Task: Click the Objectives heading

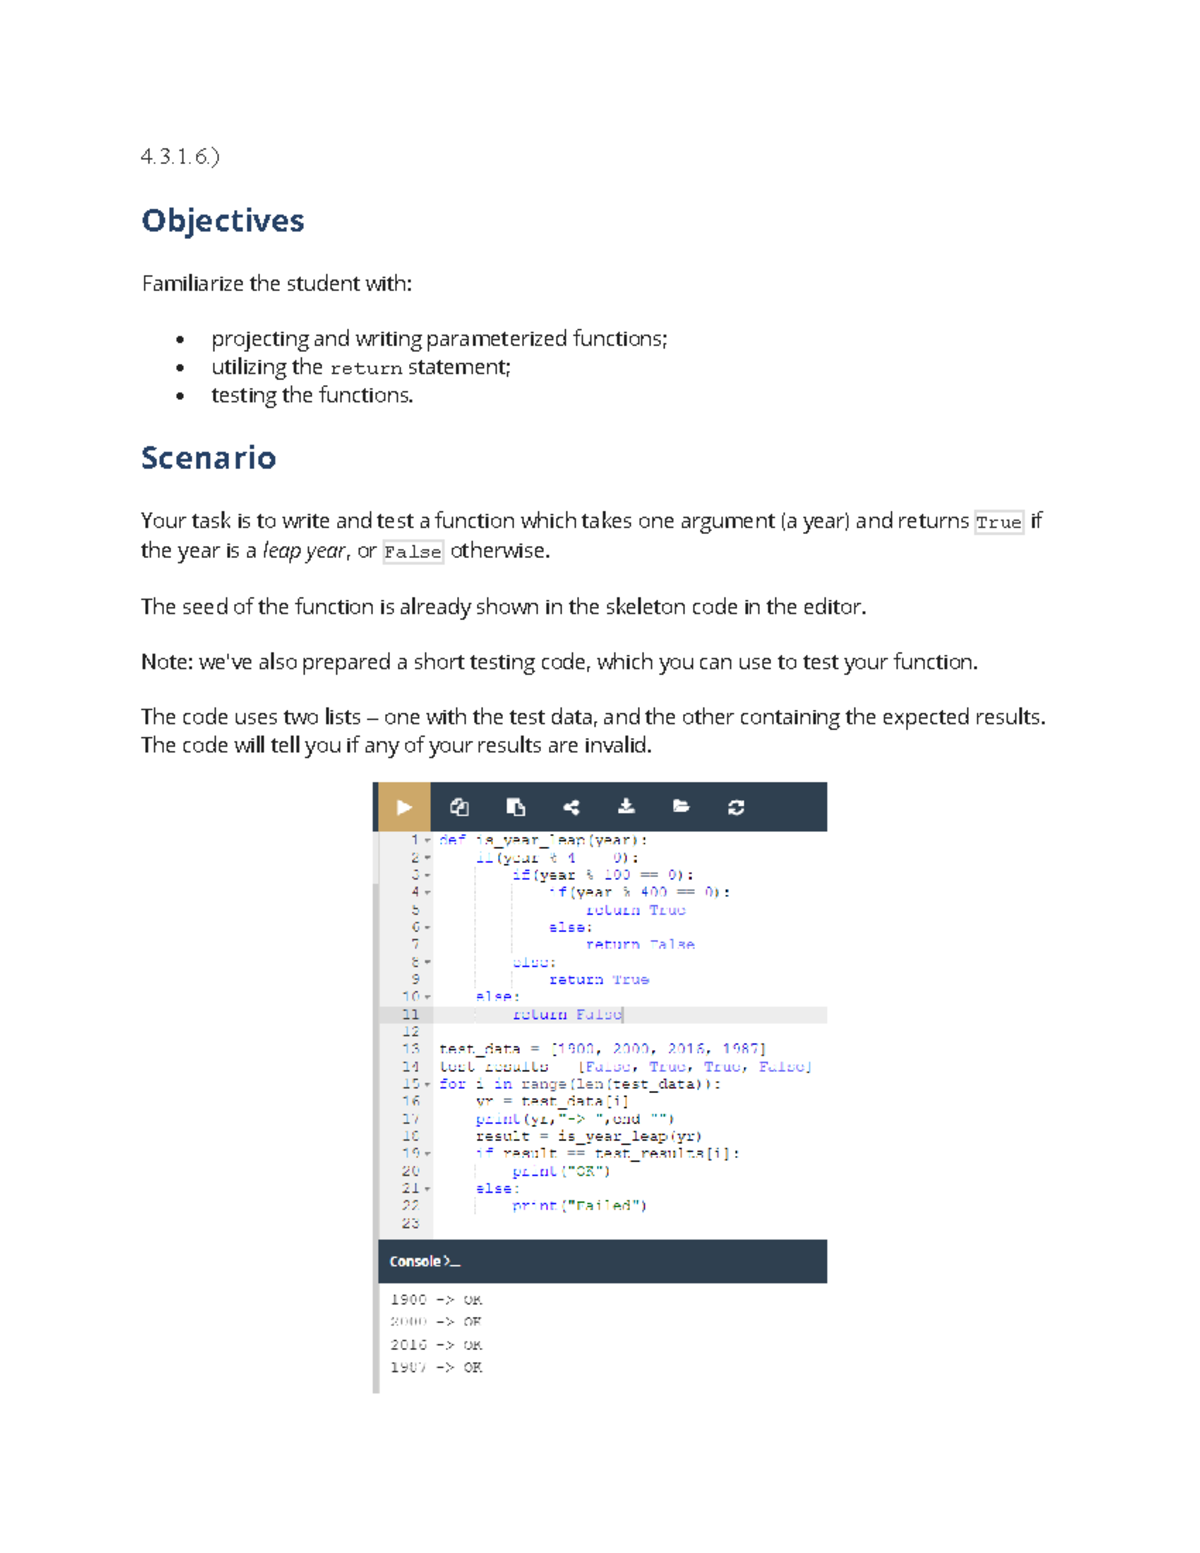Action: tap(223, 220)
